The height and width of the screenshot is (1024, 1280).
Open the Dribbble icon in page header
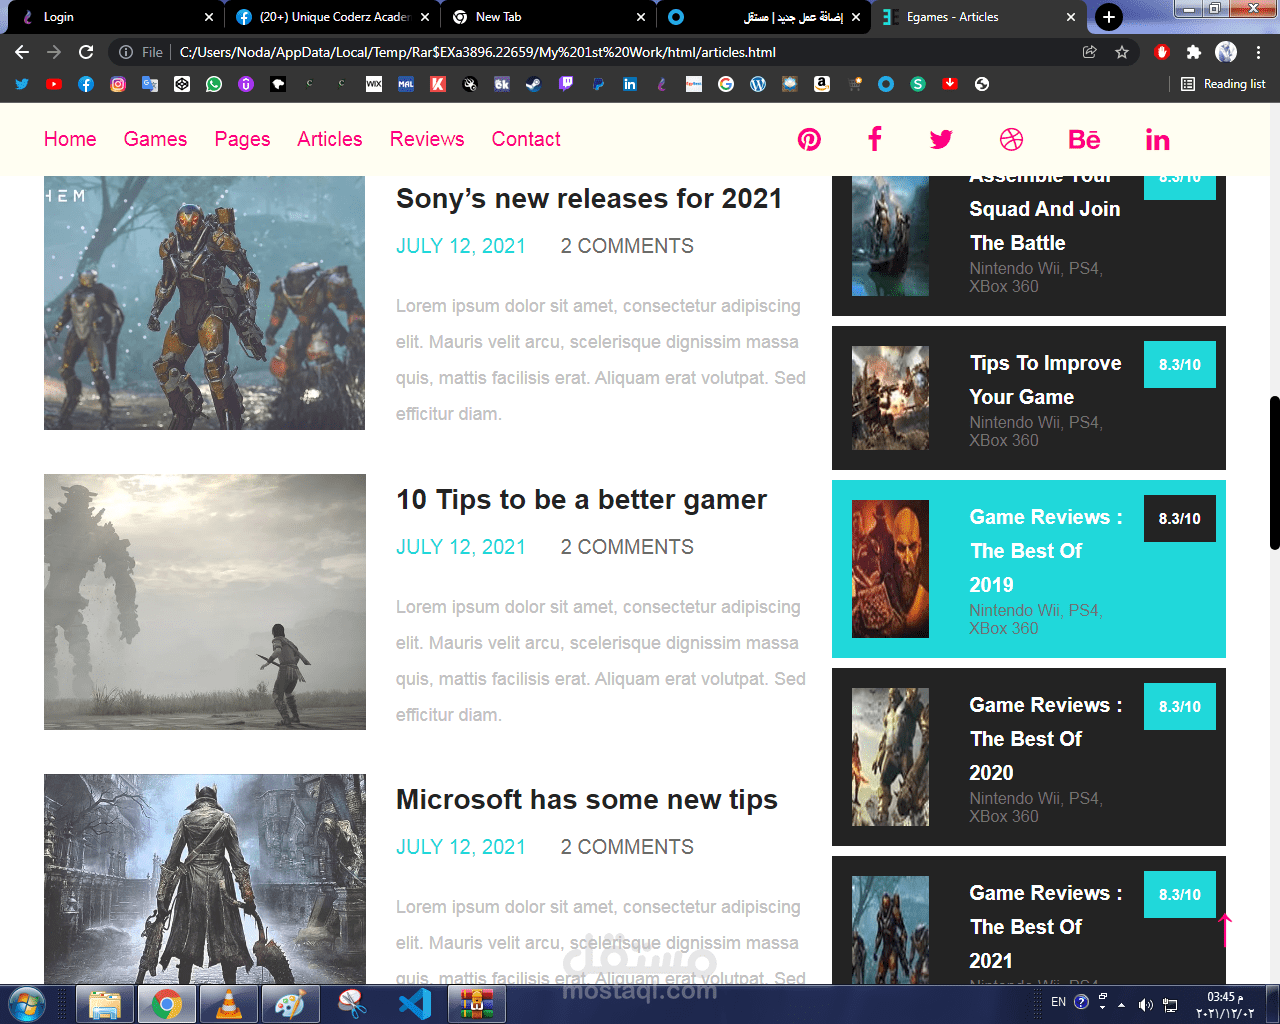click(1012, 139)
